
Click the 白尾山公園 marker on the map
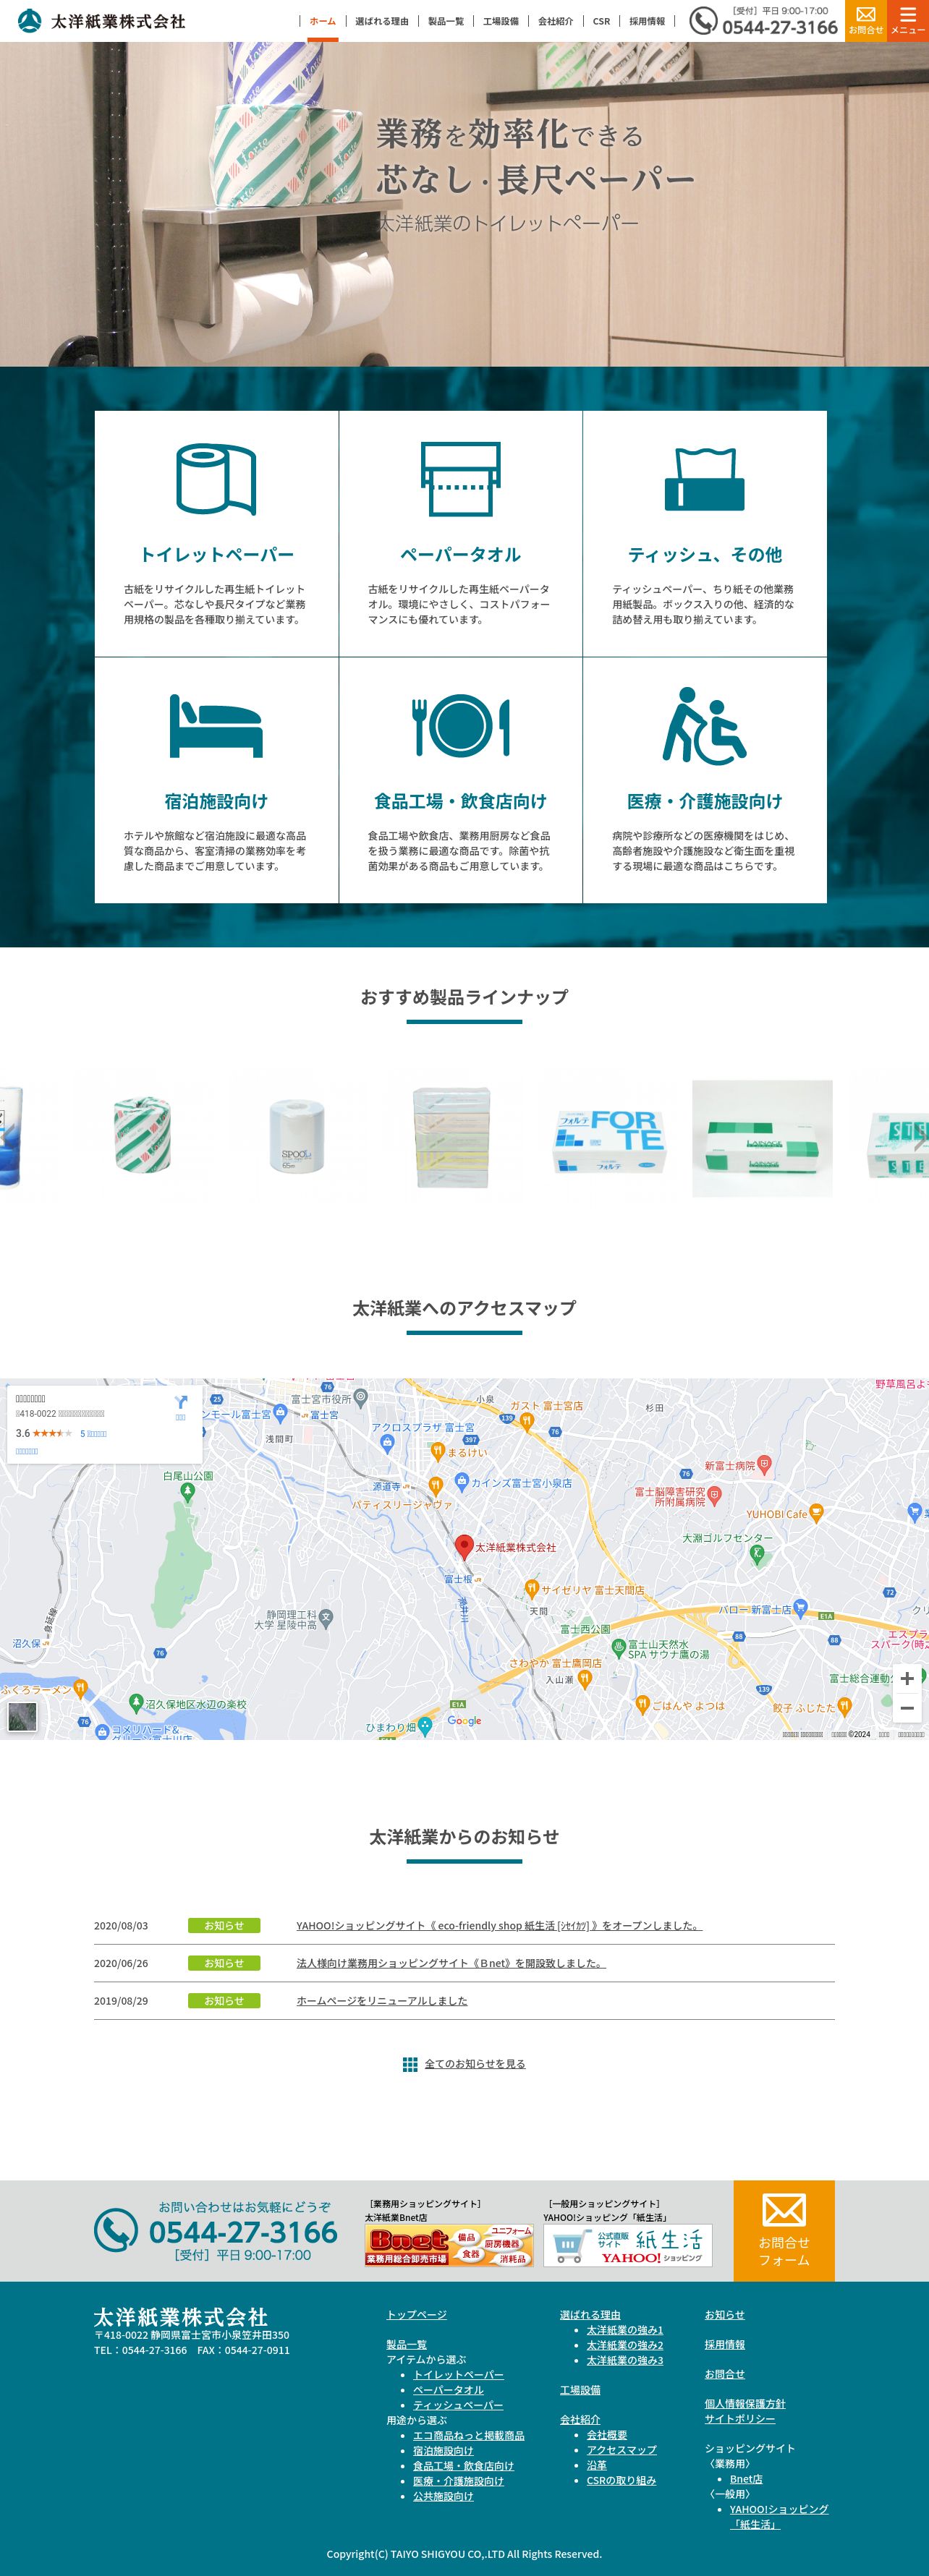[x=187, y=1491]
